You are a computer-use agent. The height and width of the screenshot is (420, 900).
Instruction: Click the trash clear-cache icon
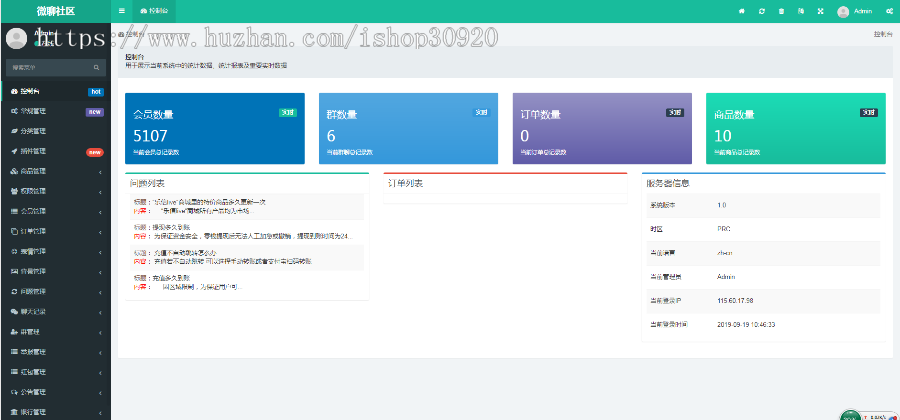pos(781,11)
